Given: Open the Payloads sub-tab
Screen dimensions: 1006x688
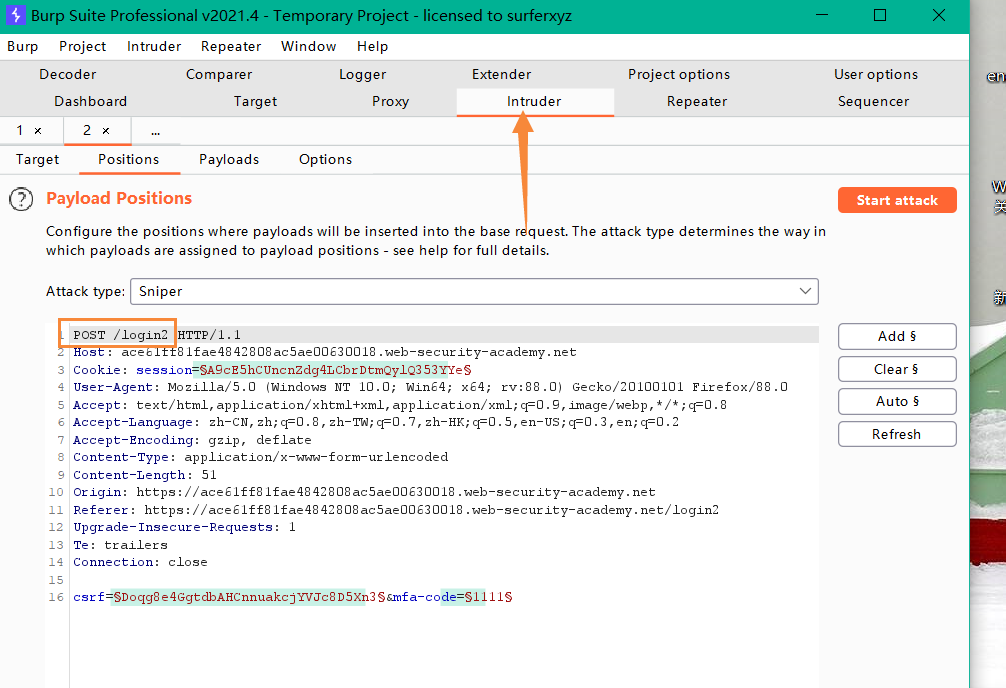Looking at the screenshot, I should pyautogui.click(x=229, y=159).
